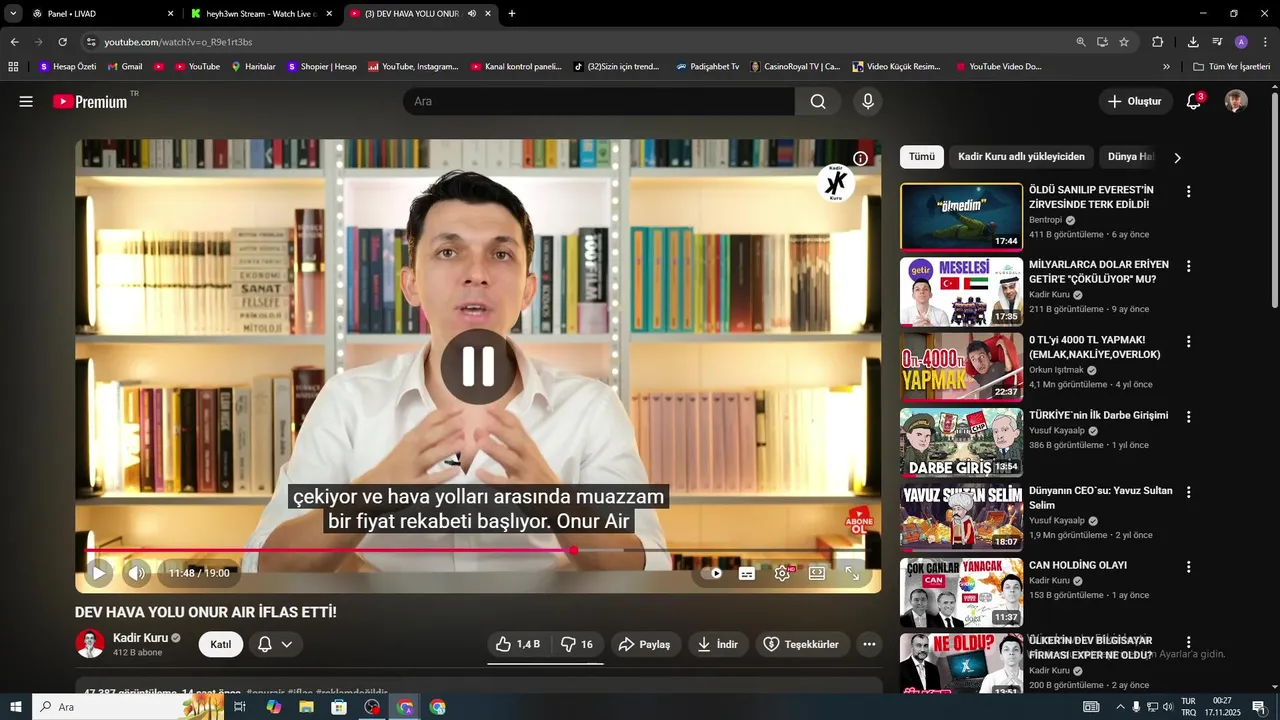Open File Explorer from taskbar

tap(306, 707)
